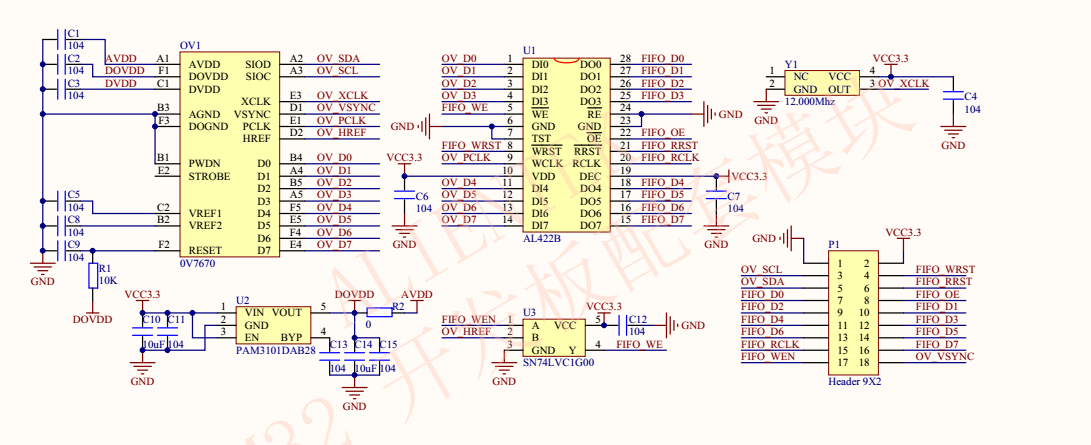Select the RESET pin name on OV1
This screenshot has width=1091, height=445.
pyautogui.click(x=205, y=250)
